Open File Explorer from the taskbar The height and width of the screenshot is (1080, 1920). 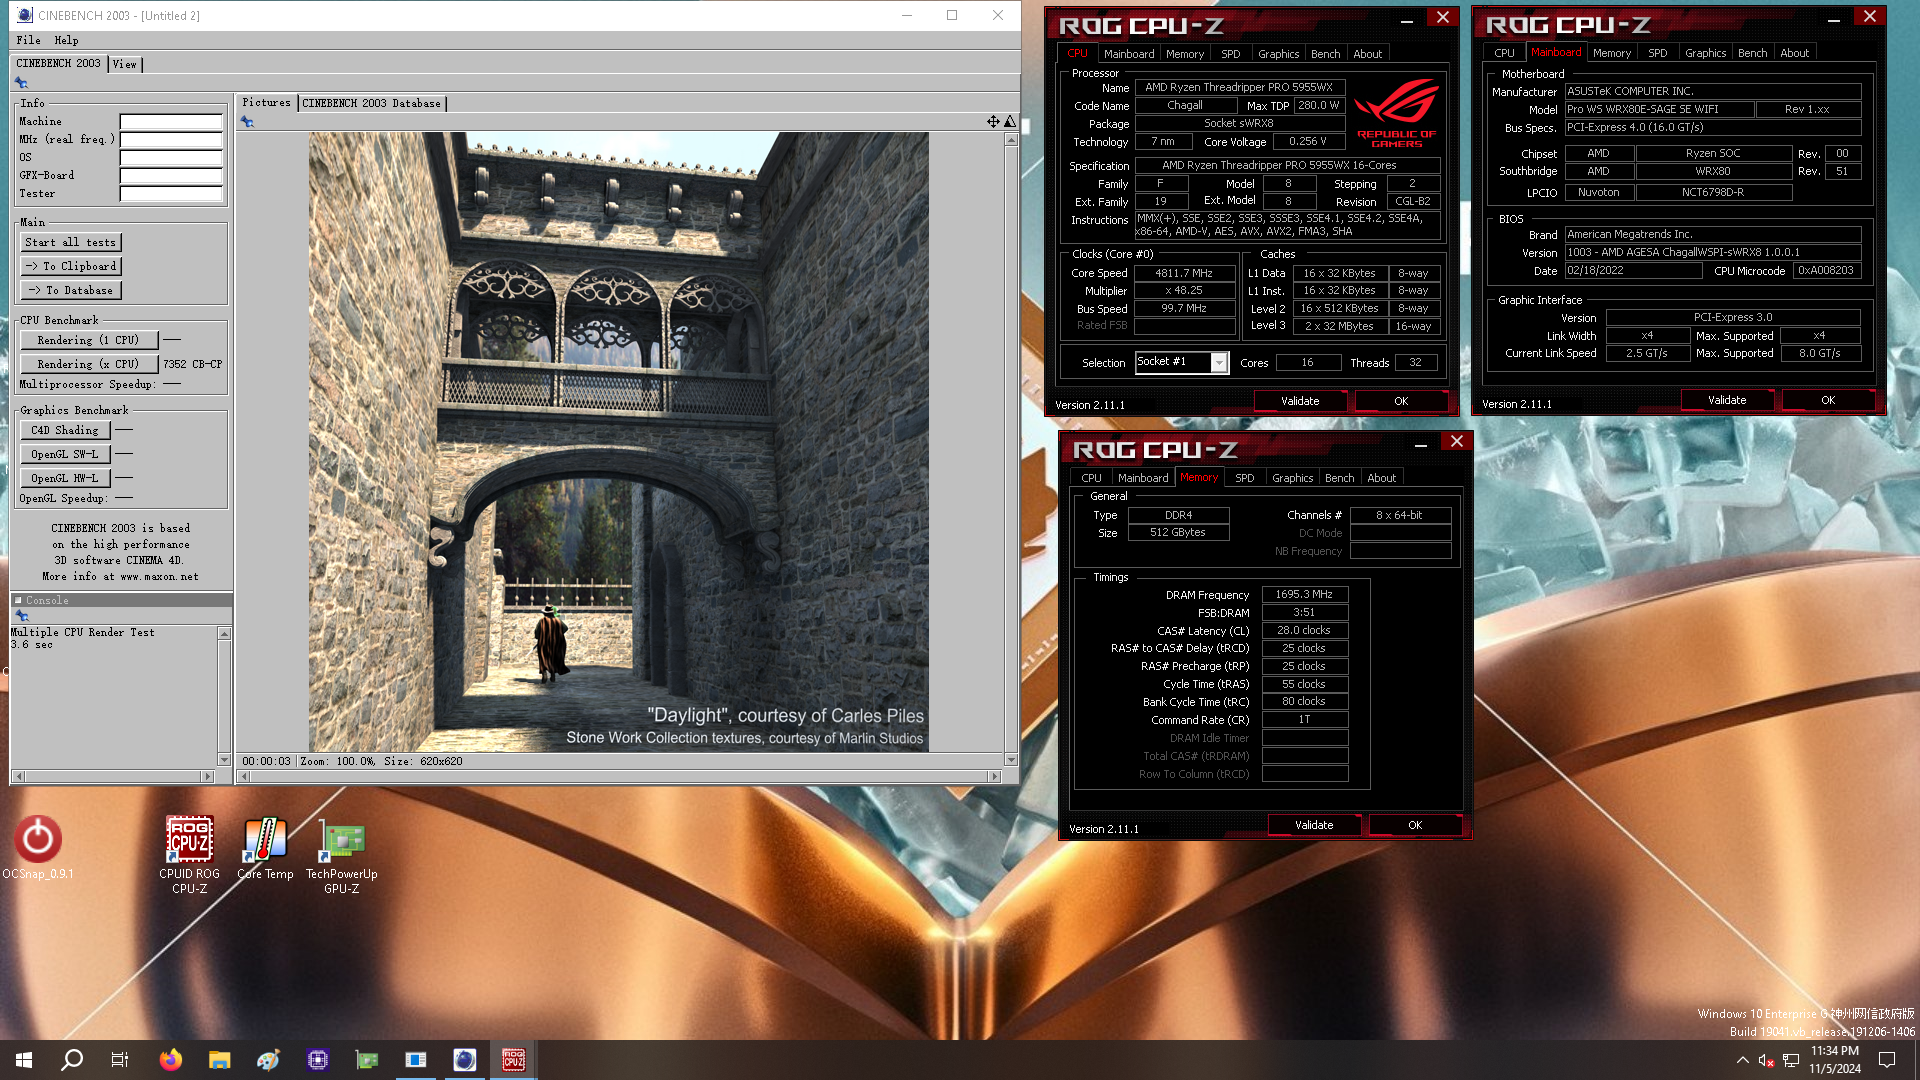click(x=219, y=1060)
